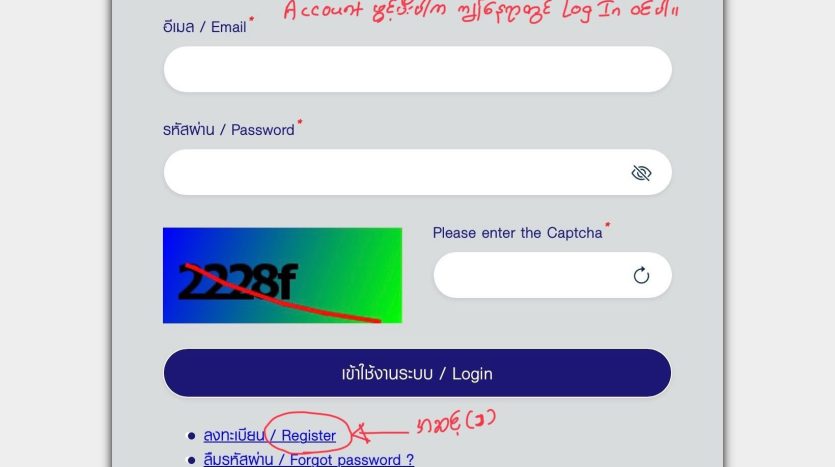The image size is (835, 467).
Task: Click the อีเมล / Email field label
Action: pyautogui.click(x=204, y=27)
